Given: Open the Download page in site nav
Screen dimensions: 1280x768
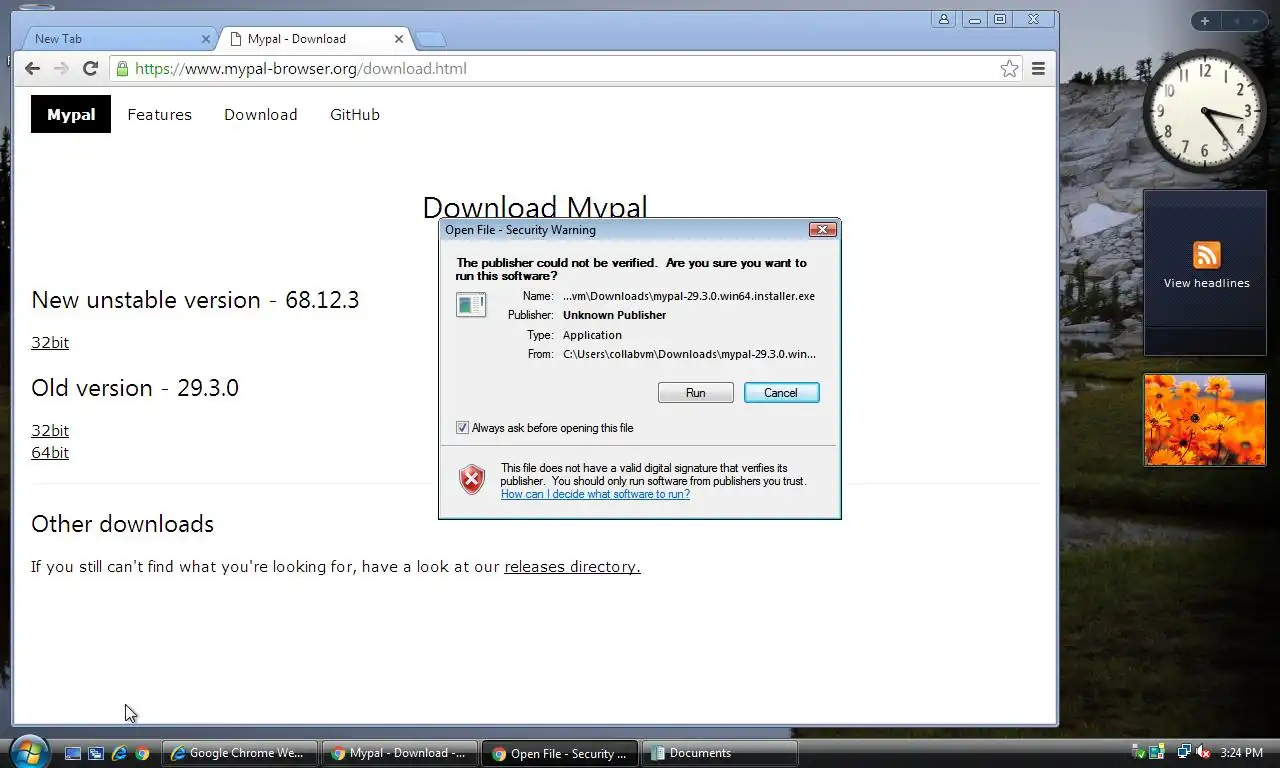Looking at the screenshot, I should click(x=260, y=114).
